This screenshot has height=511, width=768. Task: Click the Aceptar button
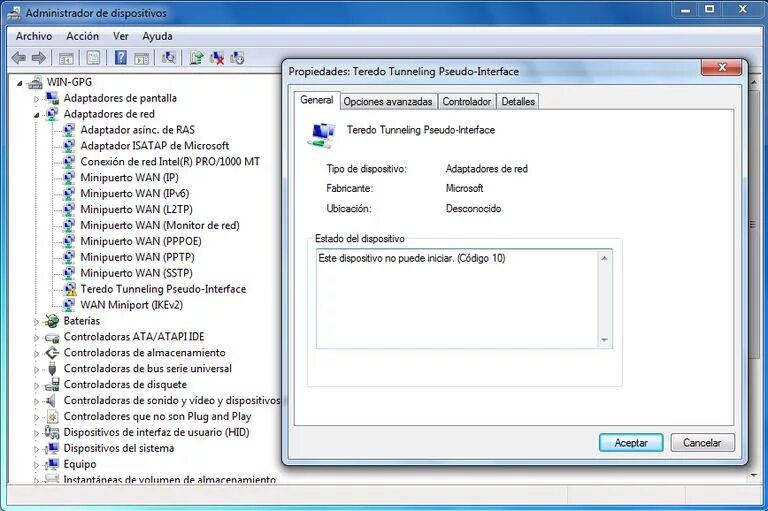coord(631,443)
